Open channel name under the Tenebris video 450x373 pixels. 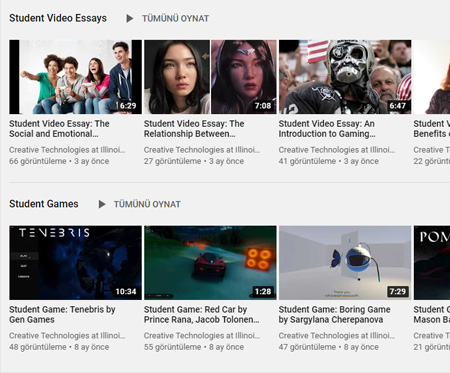(67, 336)
